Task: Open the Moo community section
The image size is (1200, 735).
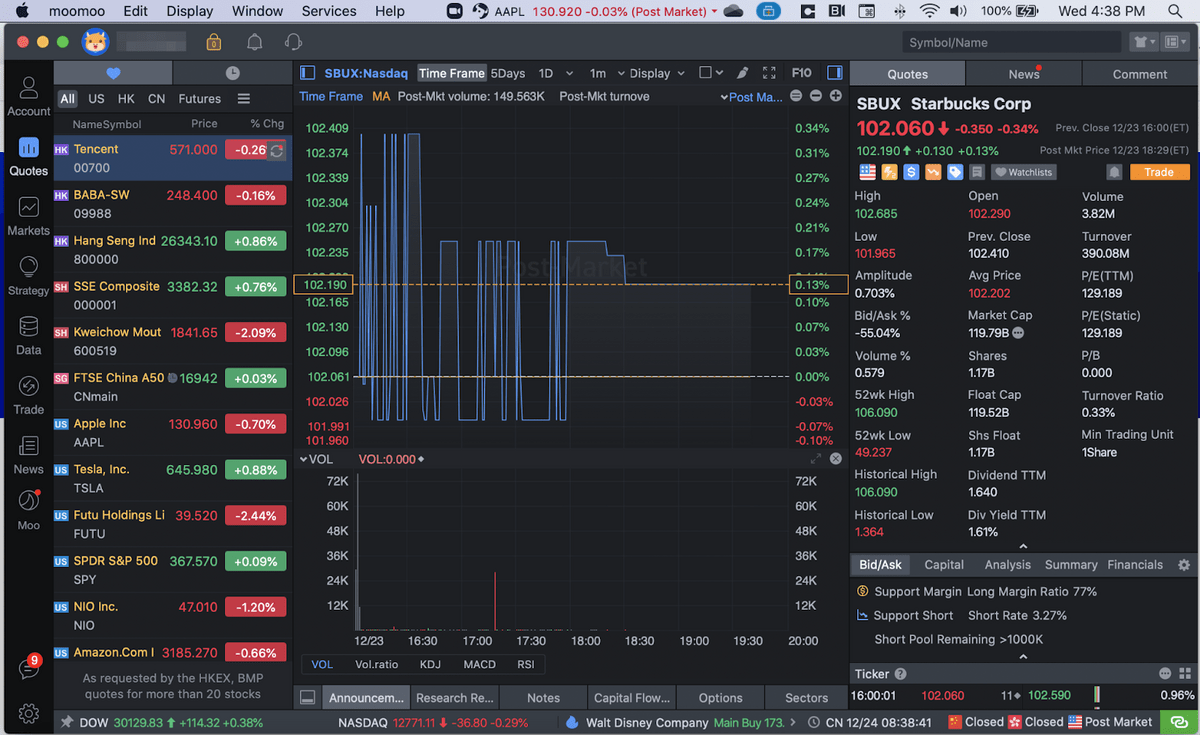Action: [28, 510]
